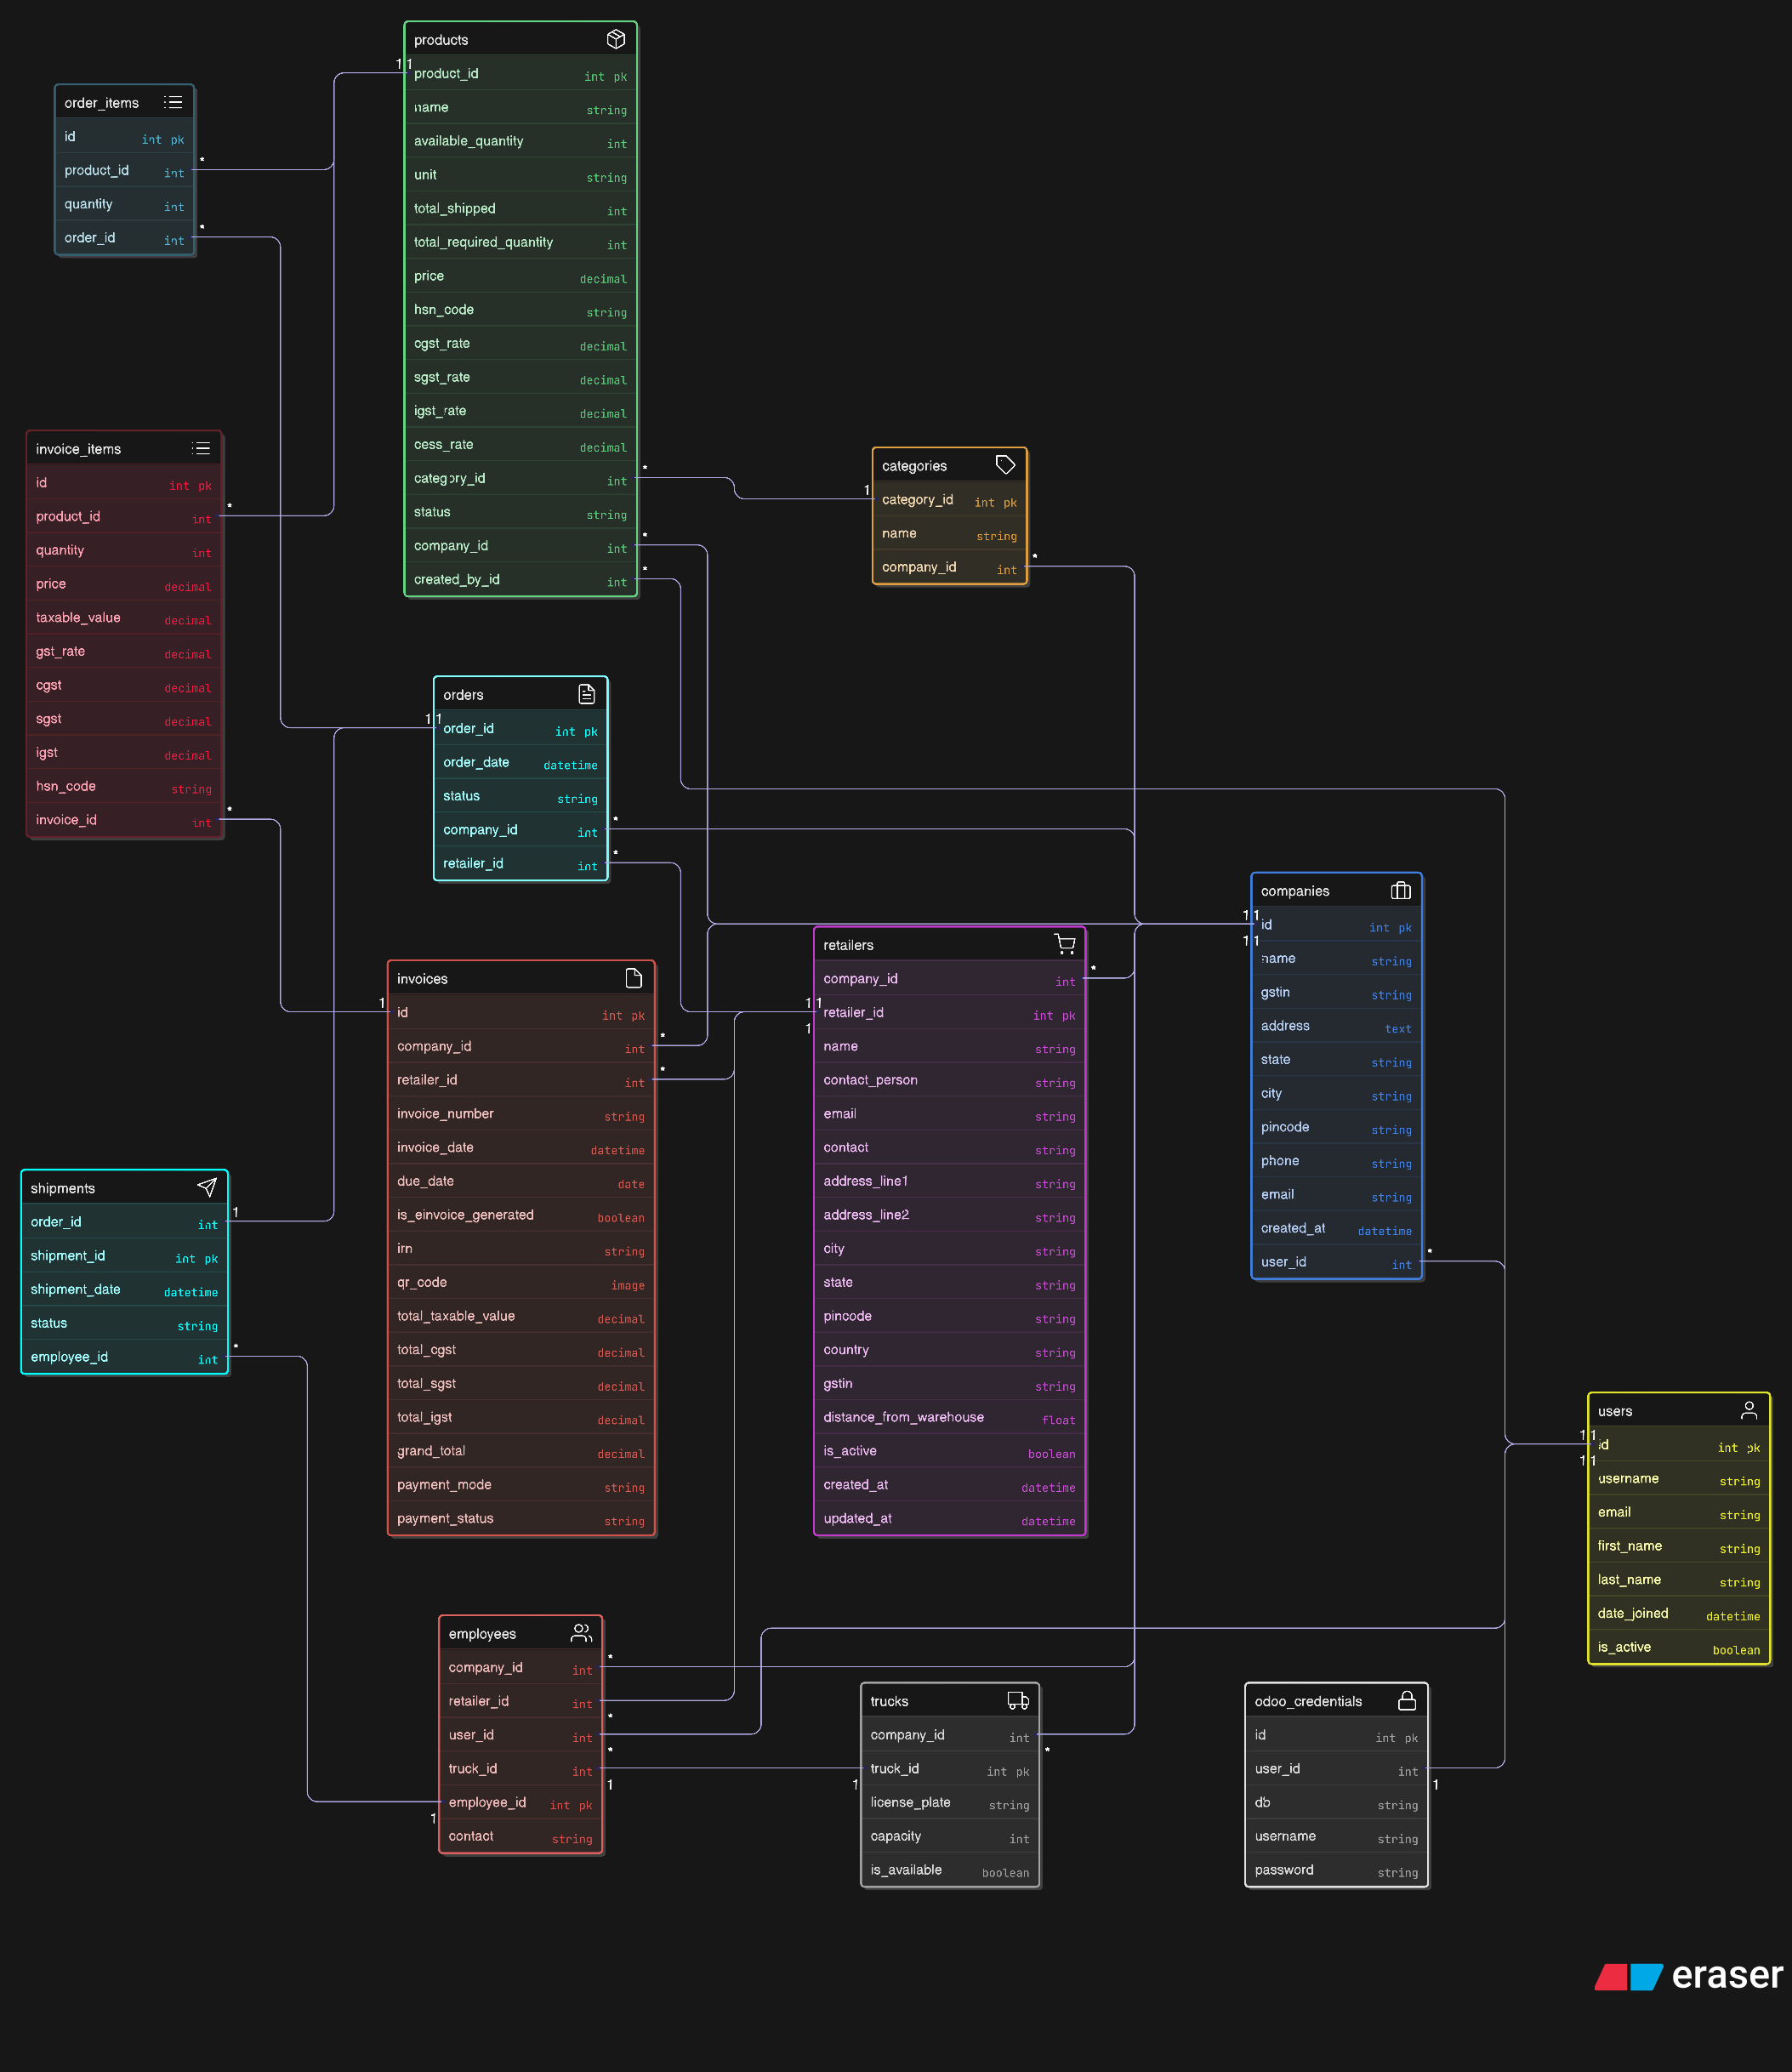Screen dimensions: 1792x2072
Task: Click the paper plane icon on shipments table
Action: pos(207,1187)
